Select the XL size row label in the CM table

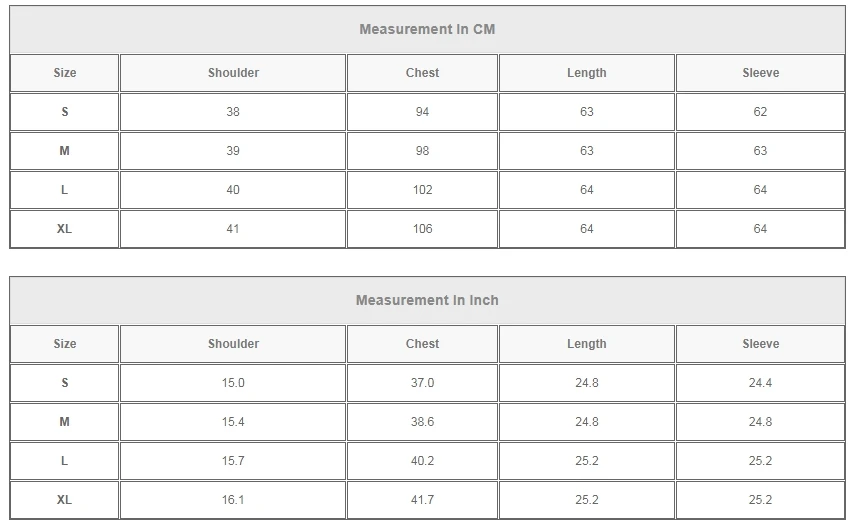point(65,229)
